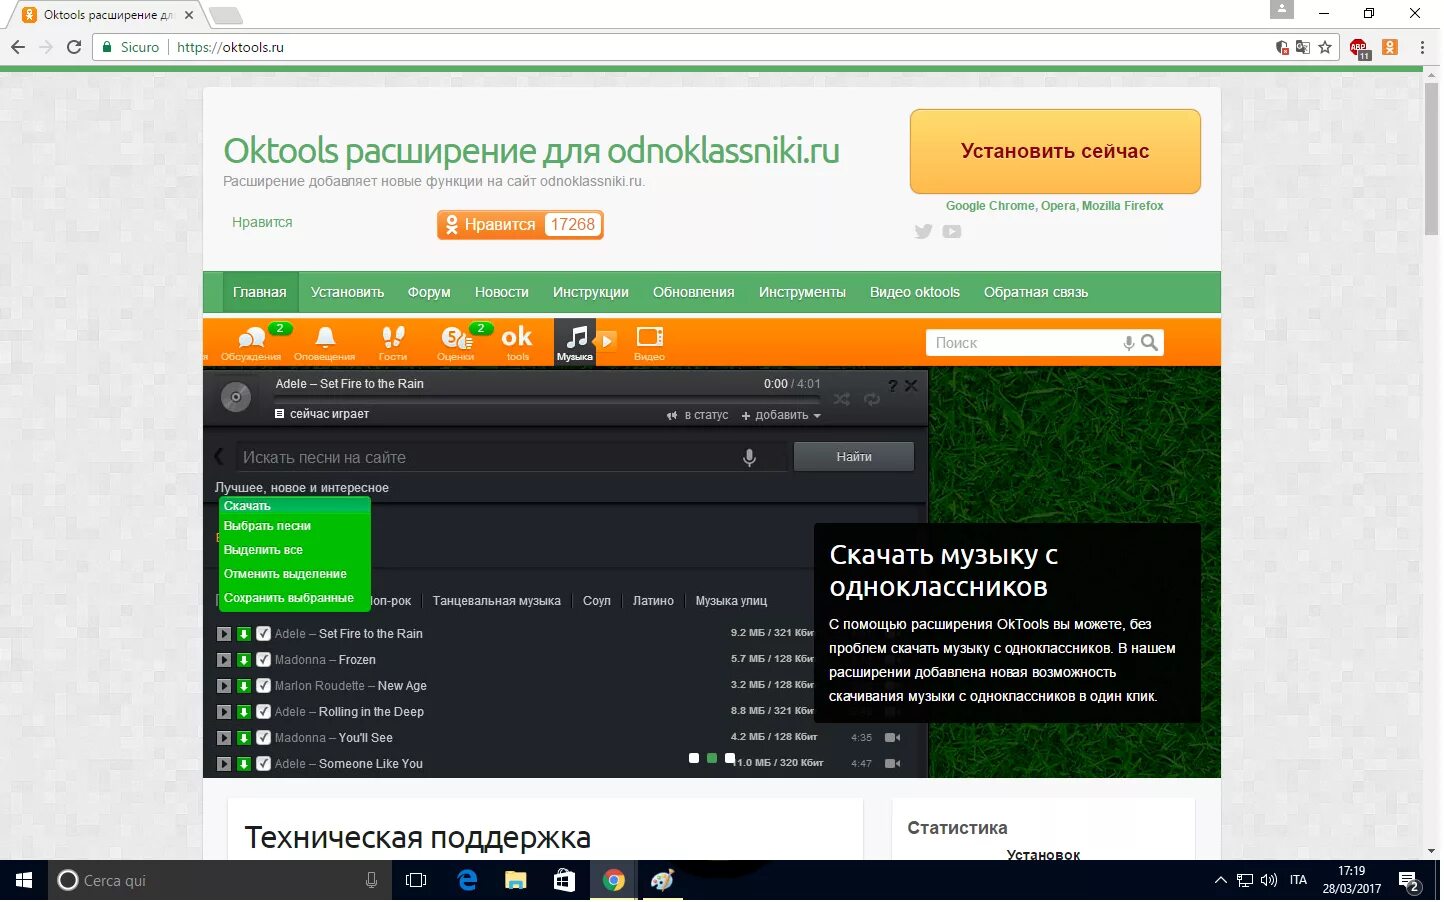Play Adele – Rolling in the Deep
1444x902 pixels.
(x=224, y=713)
